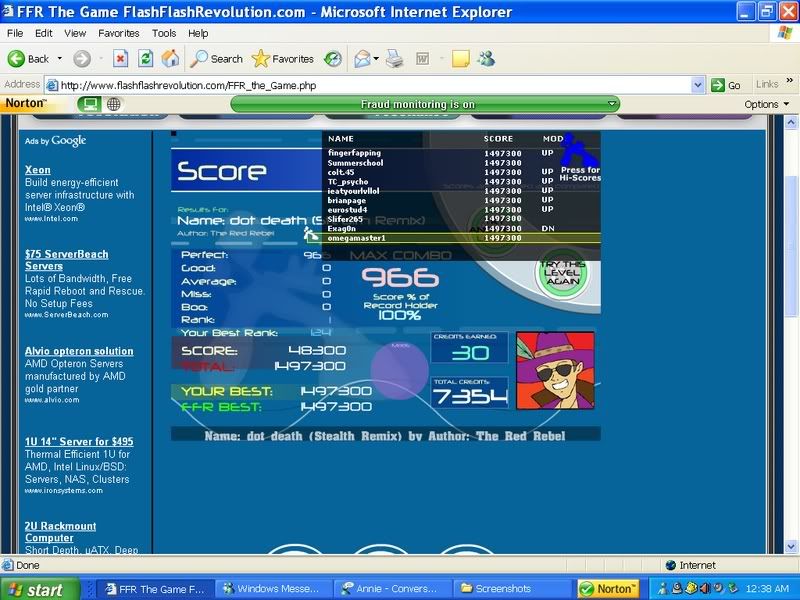Viewport: 800px width, 600px height.
Task: Click inside the address bar URL field
Action: (x=370, y=85)
